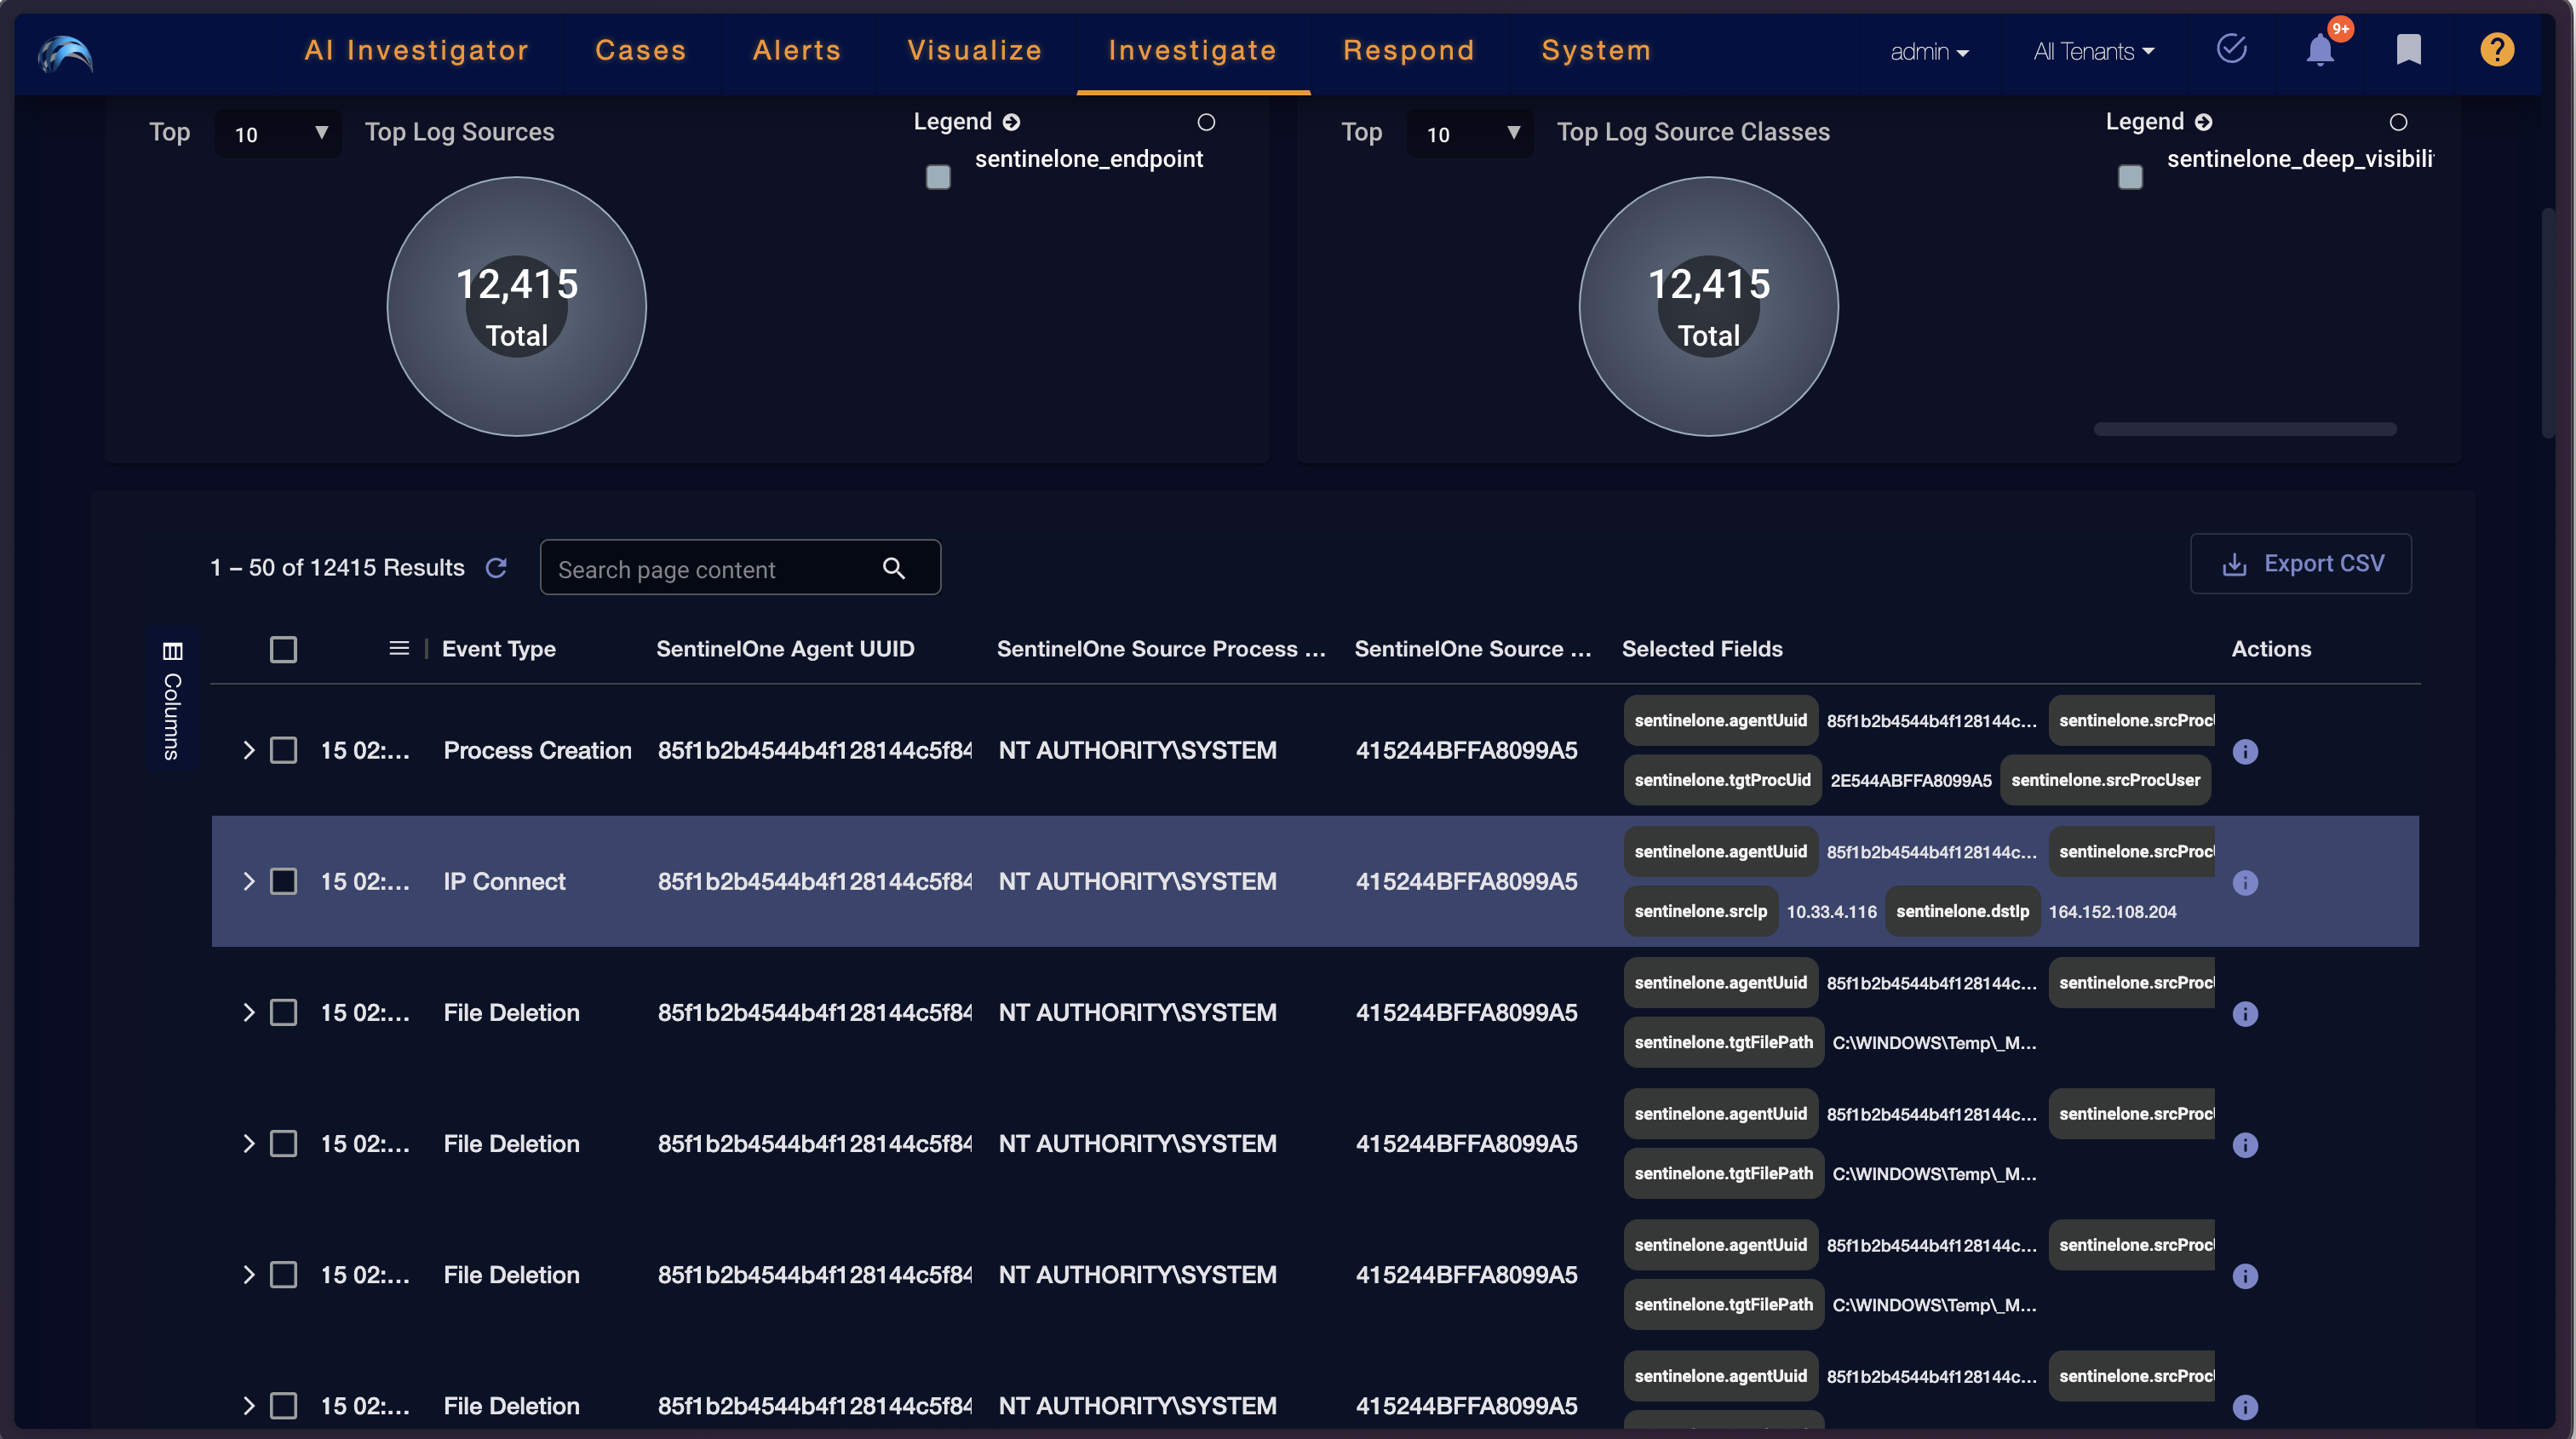Click the 164.152.108.204 destination IP value

(x=2112, y=912)
